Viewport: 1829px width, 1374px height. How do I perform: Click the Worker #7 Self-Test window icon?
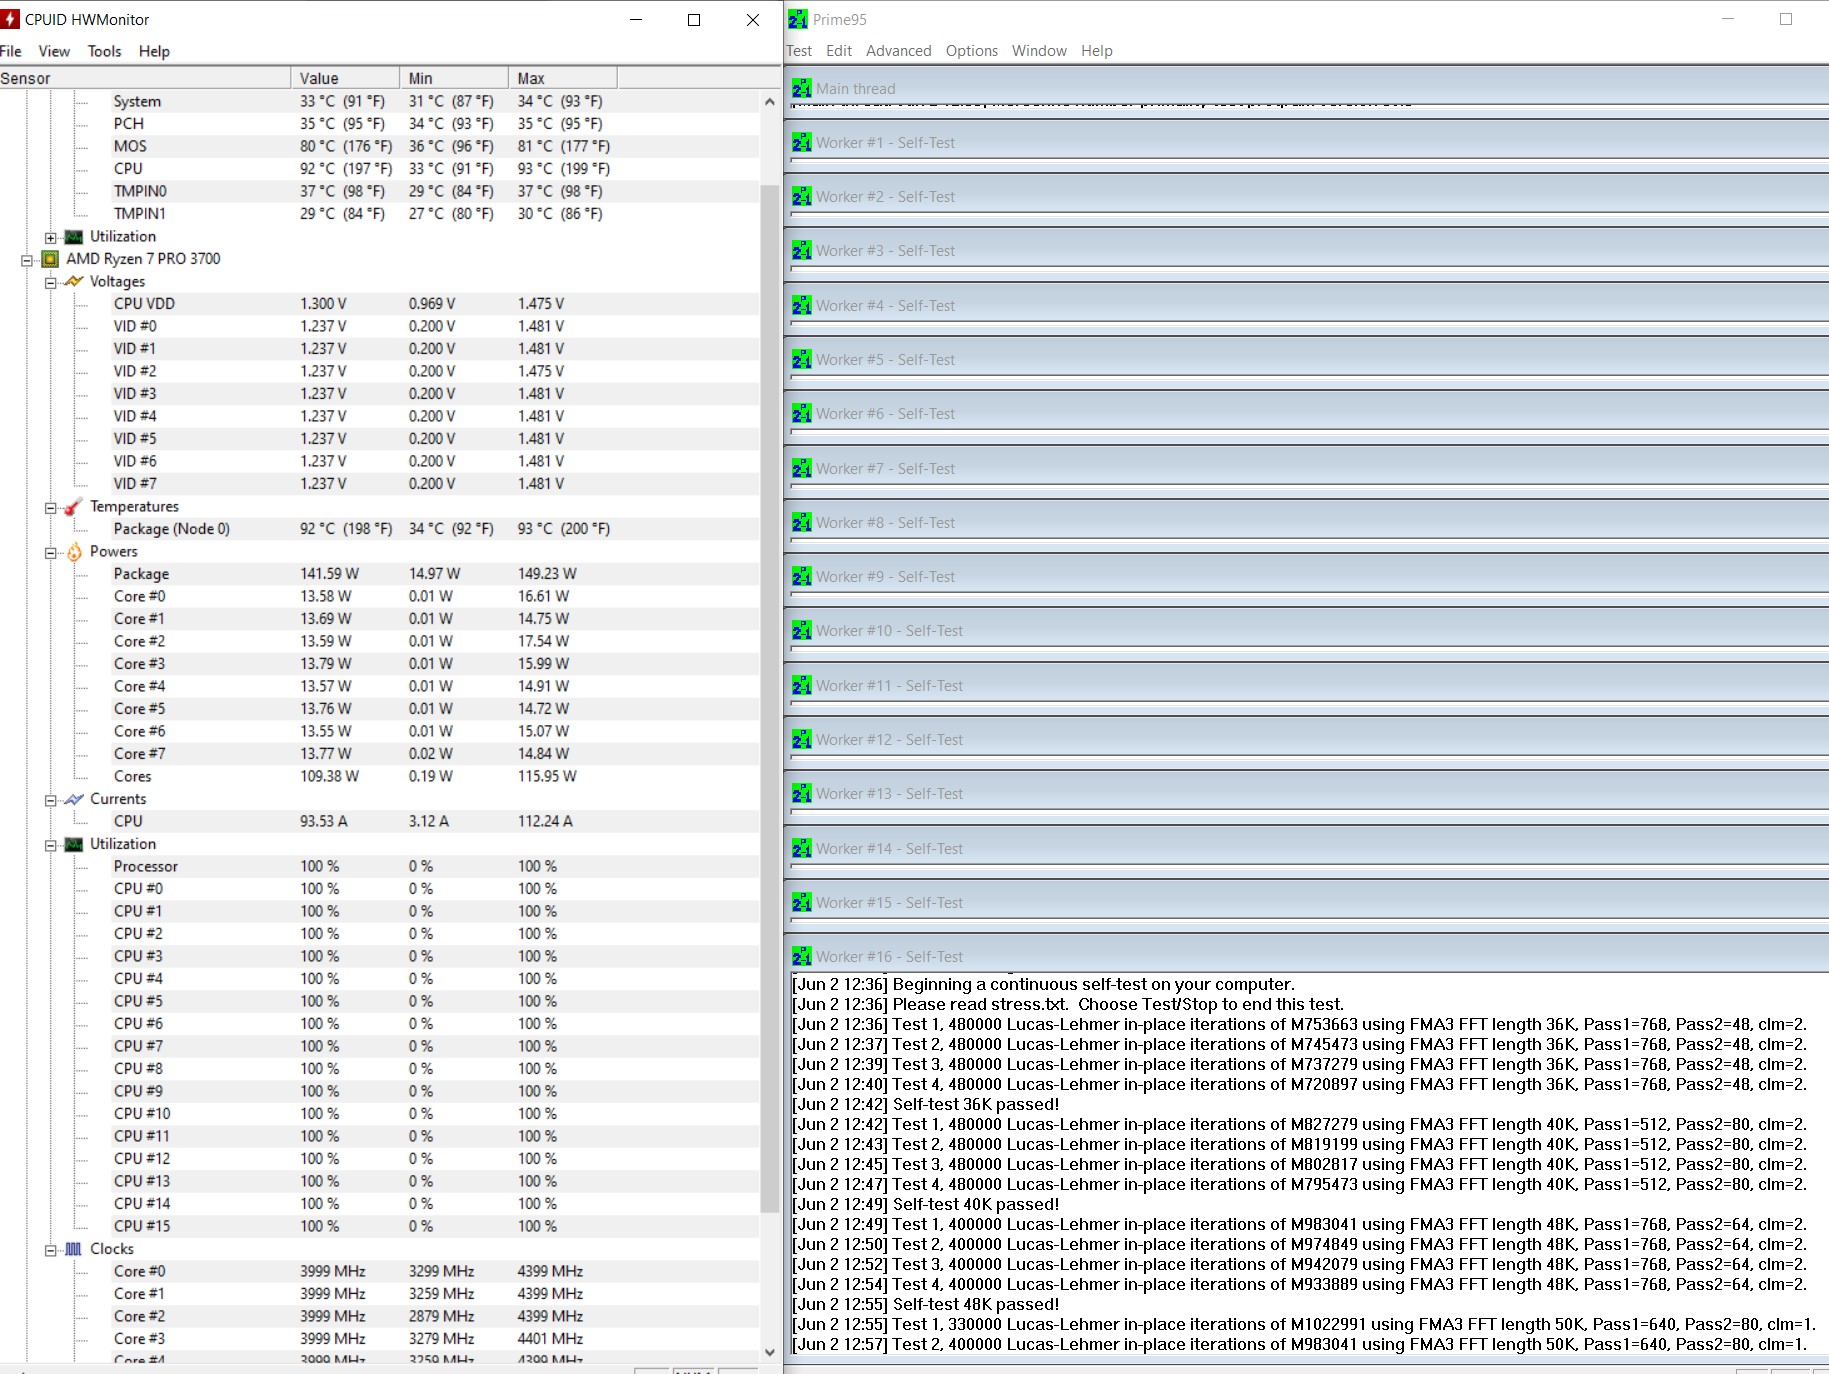click(x=802, y=468)
